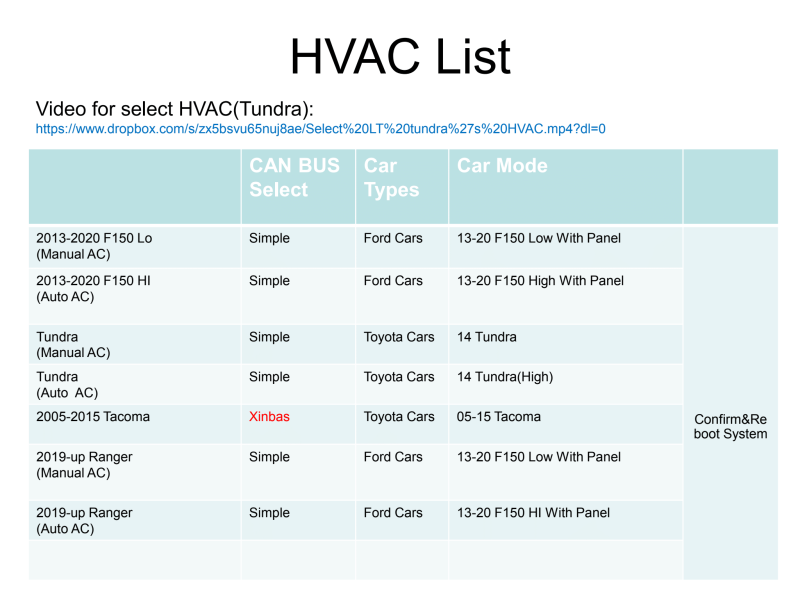Select the 2013-2020 F150 HI (Auto AC) row label
The image size is (800, 600).
tap(93, 288)
